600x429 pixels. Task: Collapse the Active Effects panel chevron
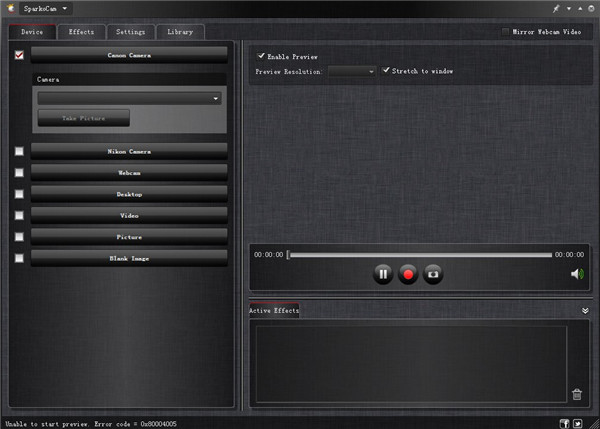(585, 310)
